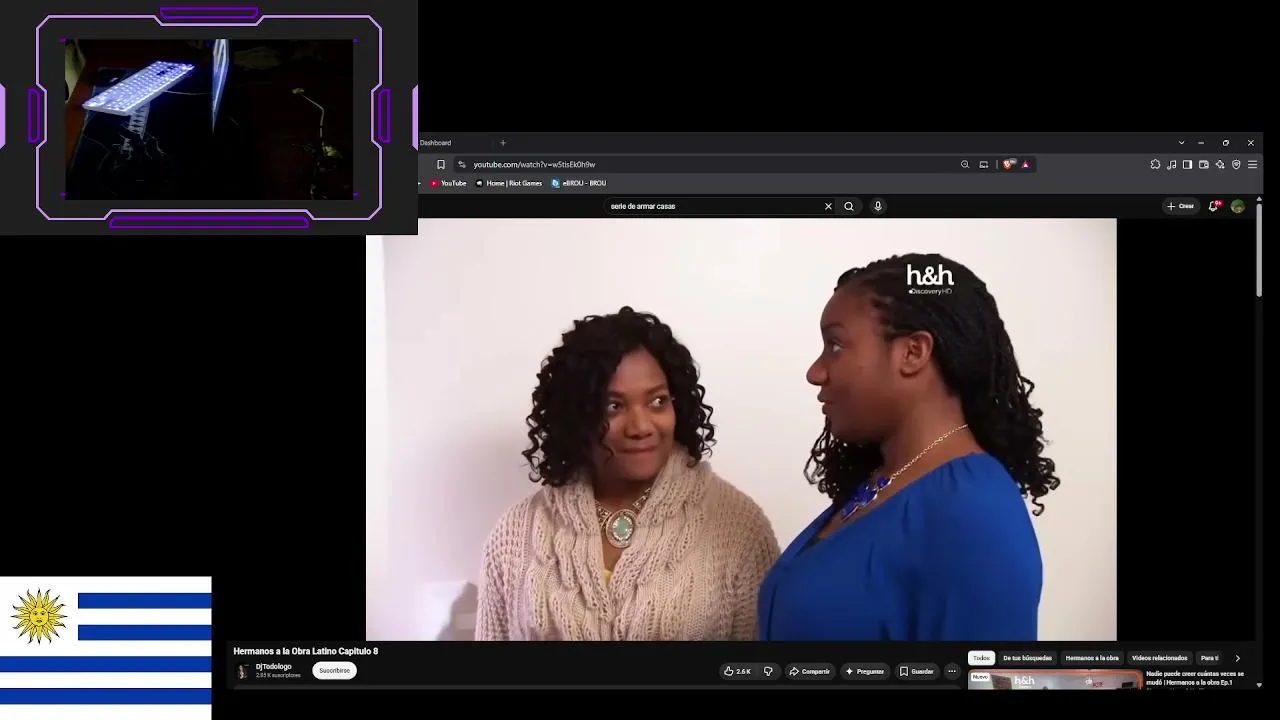Open the Brave Rewards triangle icon
This screenshot has height=720, width=1280.
click(x=1025, y=164)
